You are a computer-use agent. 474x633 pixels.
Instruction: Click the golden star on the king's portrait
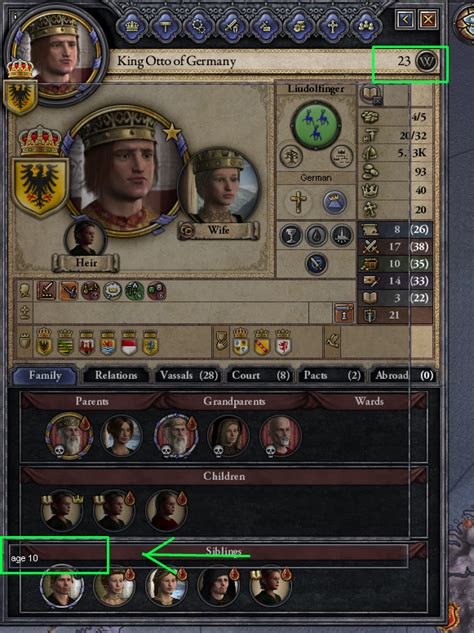172,133
